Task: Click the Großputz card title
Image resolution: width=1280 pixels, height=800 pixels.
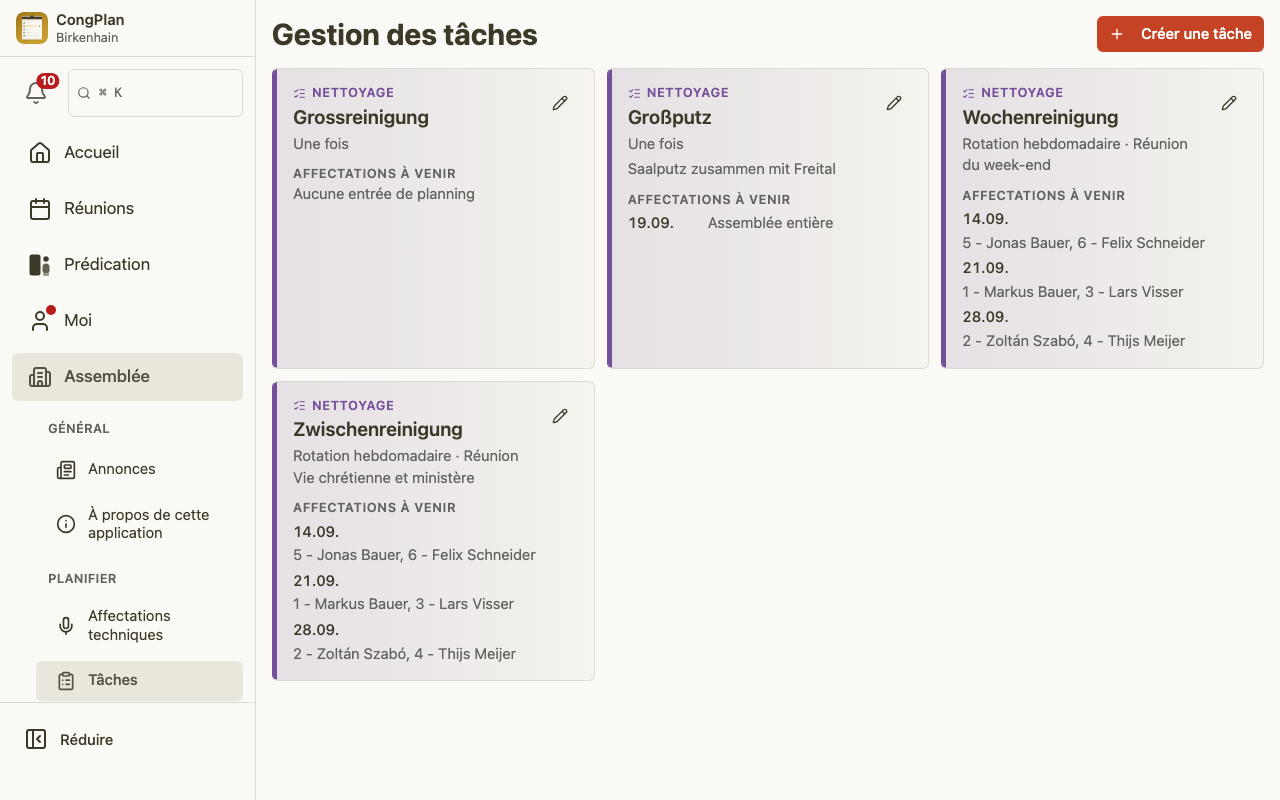Action: 670,117
